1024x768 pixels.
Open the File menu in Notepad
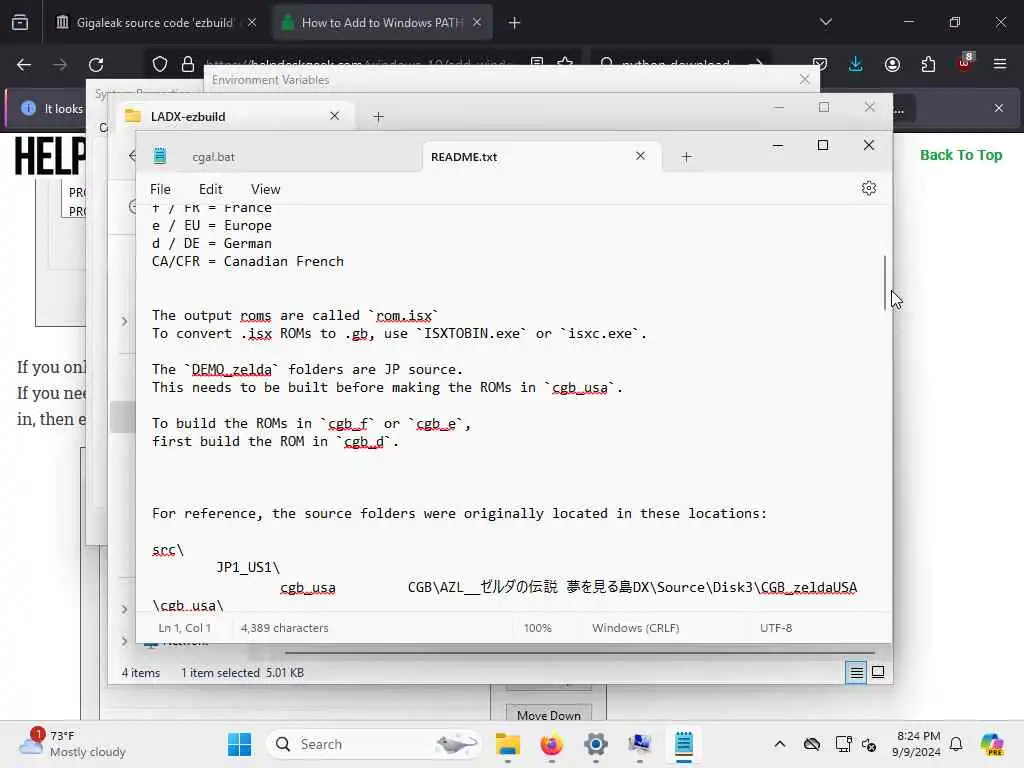pos(160,189)
